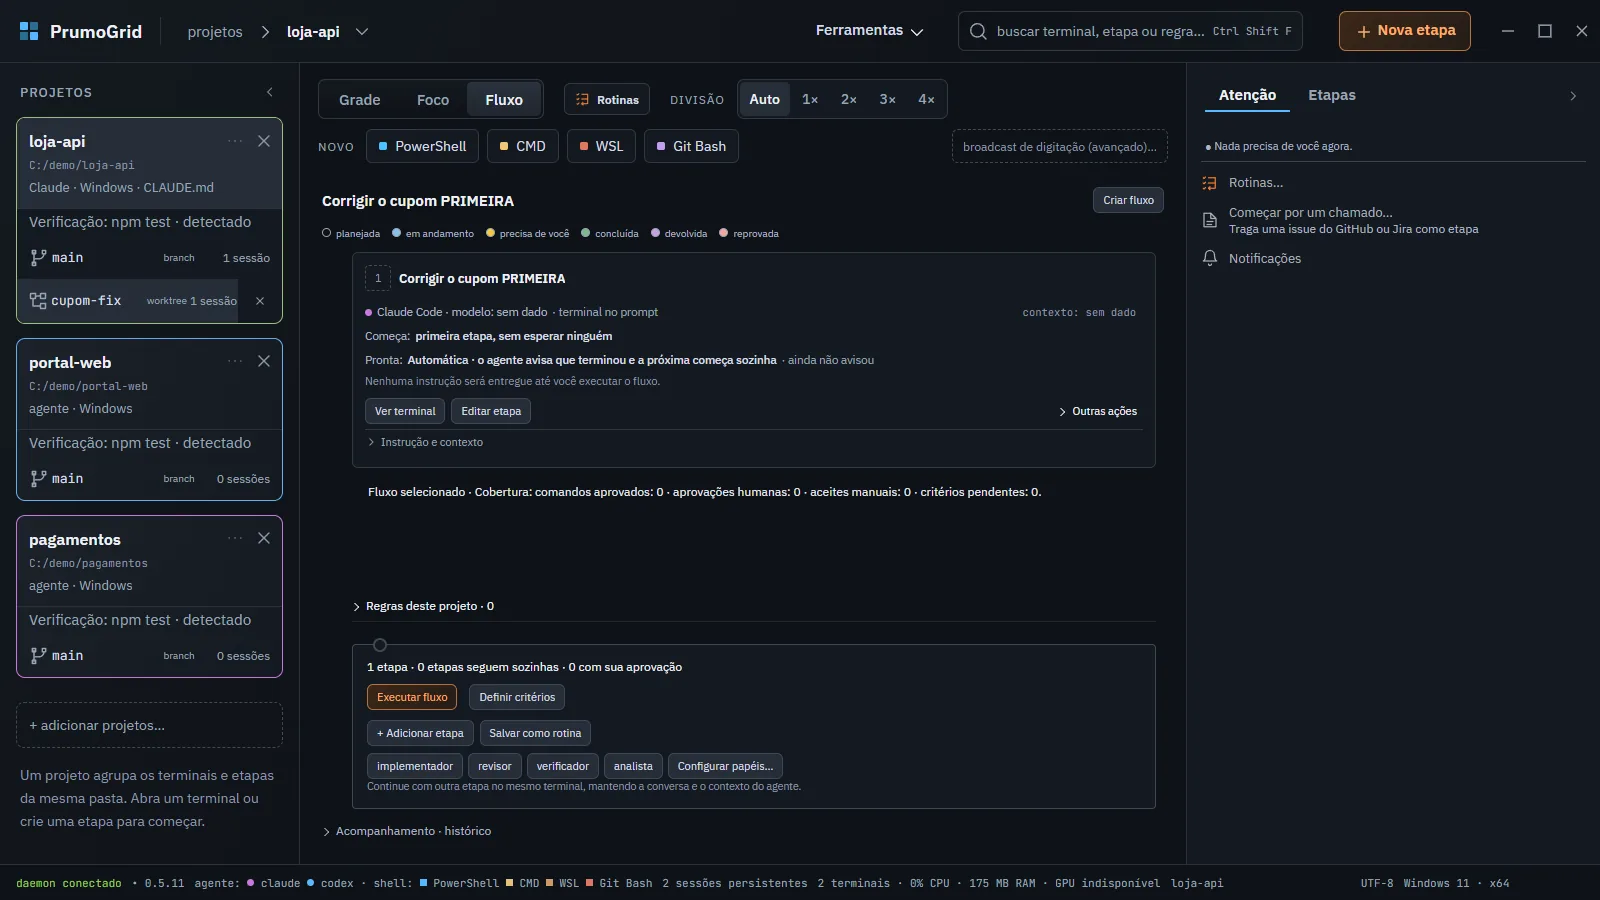The height and width of the screenshot is (900, 1600).
Task: Set division to 1×
Action: click(x=810, y=99)
